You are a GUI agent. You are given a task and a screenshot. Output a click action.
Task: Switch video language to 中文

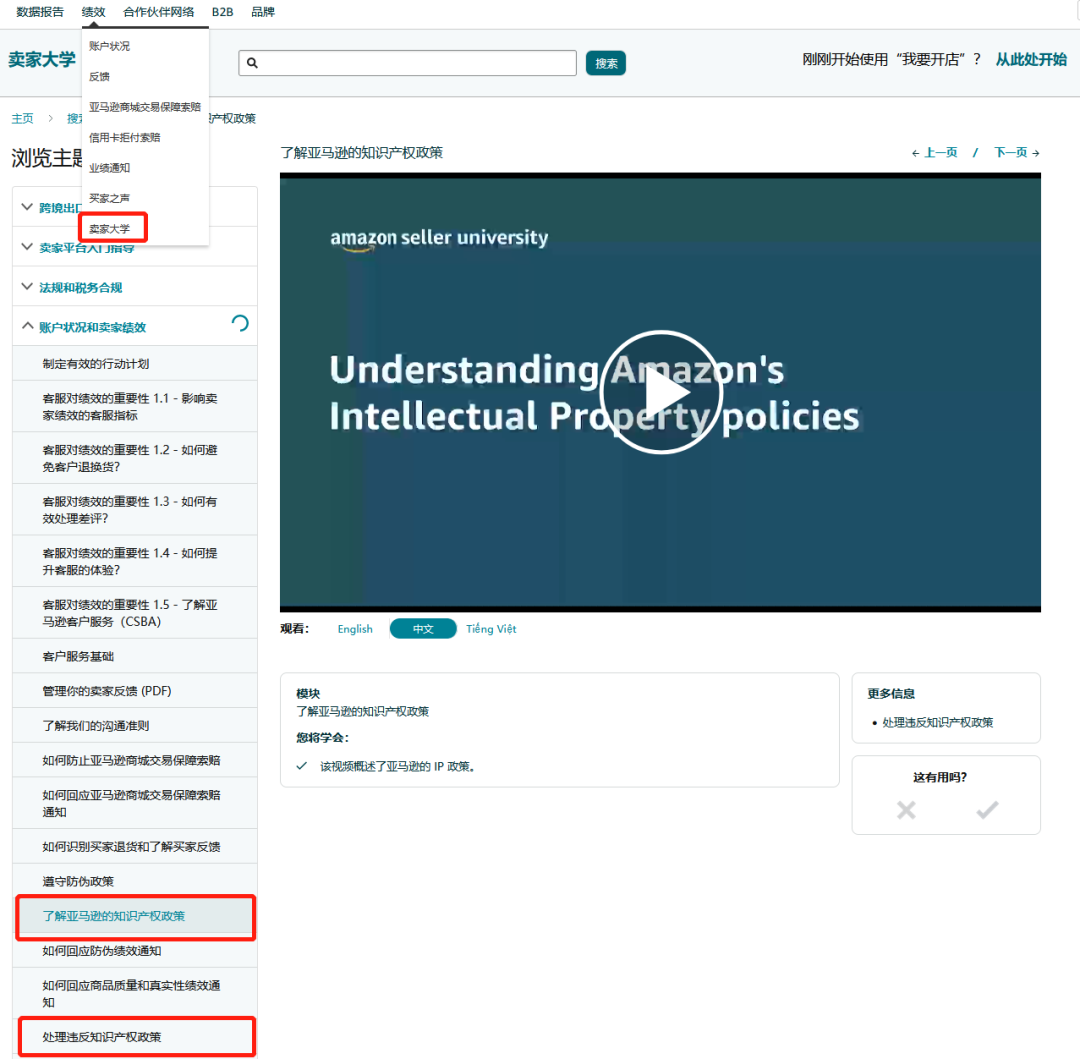pos(423,629)
